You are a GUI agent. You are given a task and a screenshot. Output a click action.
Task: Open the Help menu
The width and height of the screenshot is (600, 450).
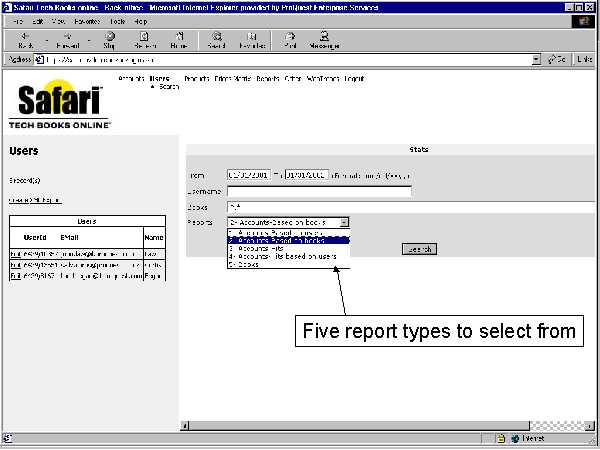pos(140,21)
